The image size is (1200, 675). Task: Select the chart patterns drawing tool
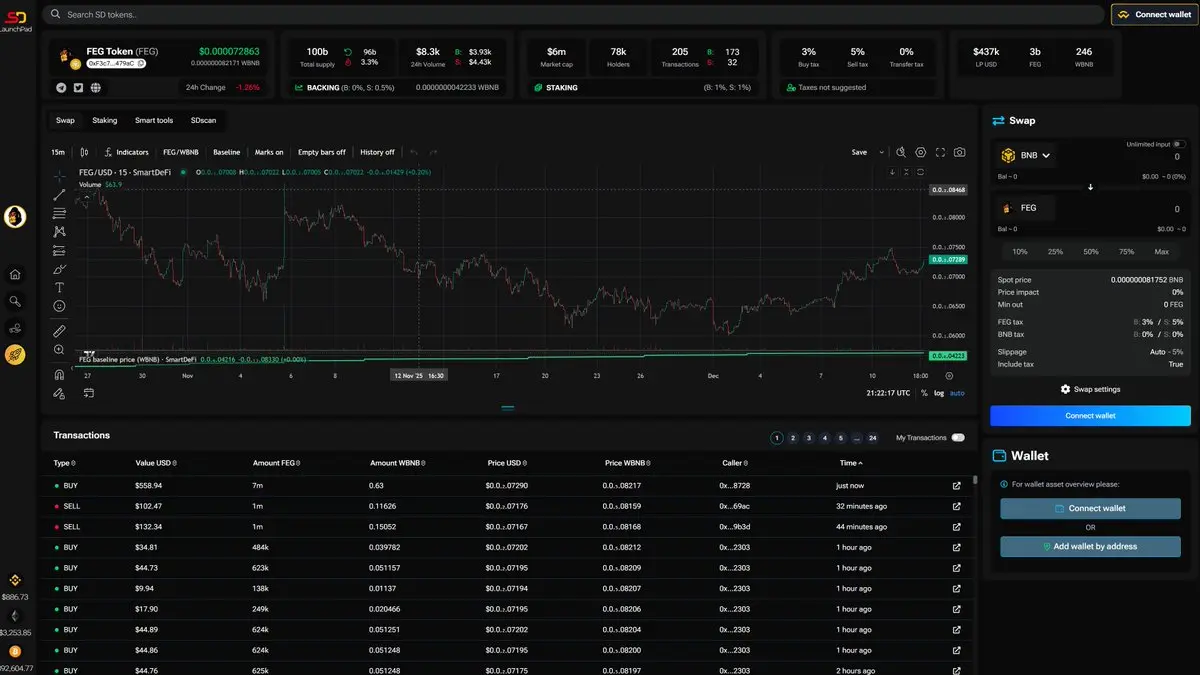pos(59,231)
